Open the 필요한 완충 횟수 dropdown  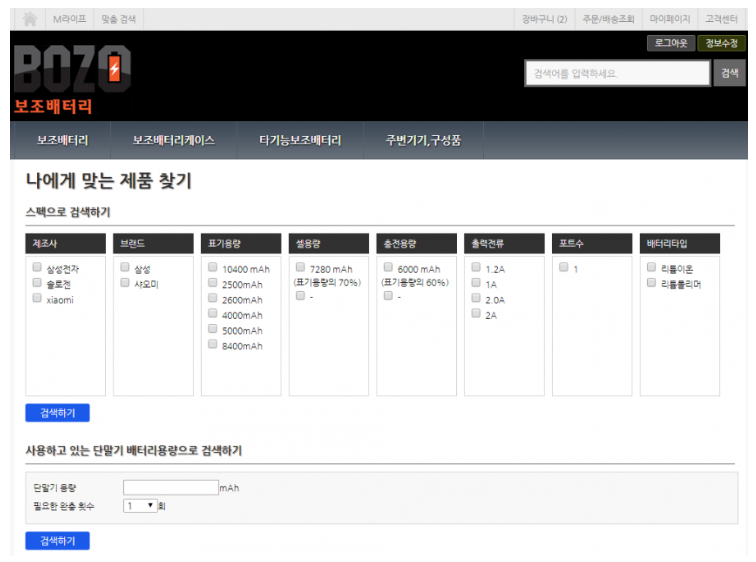[x=140, y=506]
